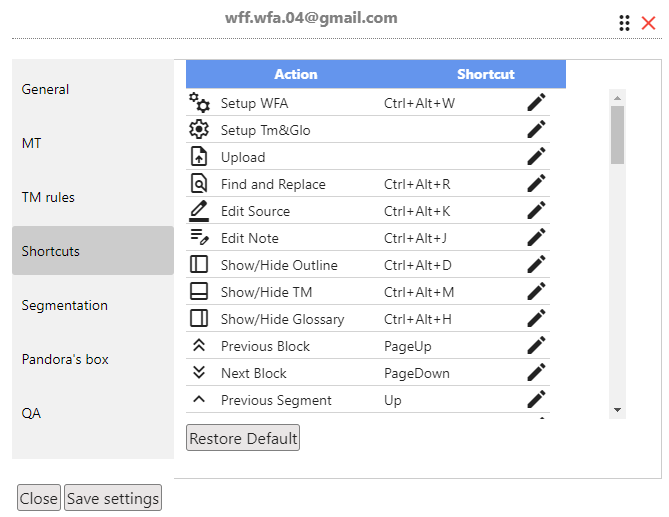Image resolution: width=669 pixels, height=517 pixels.
Task: Click the wff.wfa.04@gmail.com account title
Action: (311, 18)
